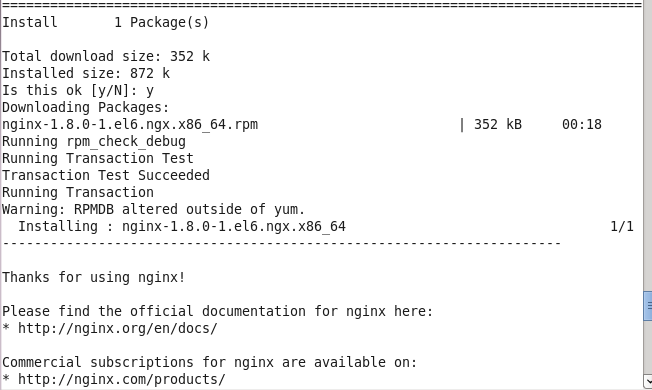
Task: Click the scrollbar track above the thumb
Action: click(x=648, y=146)
